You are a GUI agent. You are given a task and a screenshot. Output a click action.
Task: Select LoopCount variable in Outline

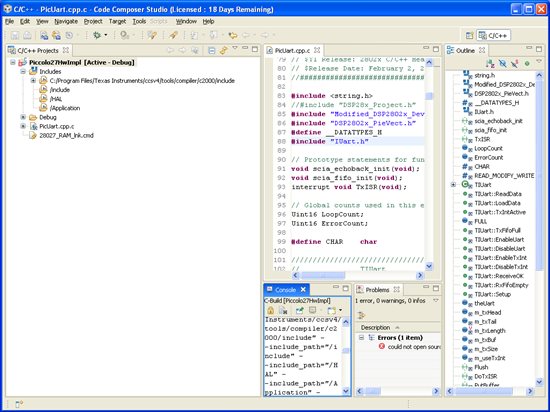pos(488,148)
